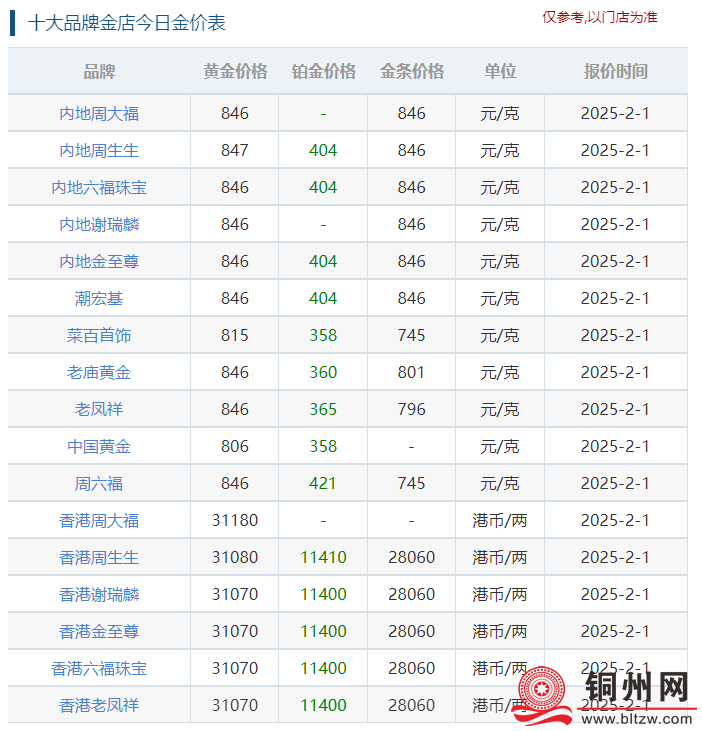
Task: Open the 老庙黄金 brand link
Action: click(99, 372)
